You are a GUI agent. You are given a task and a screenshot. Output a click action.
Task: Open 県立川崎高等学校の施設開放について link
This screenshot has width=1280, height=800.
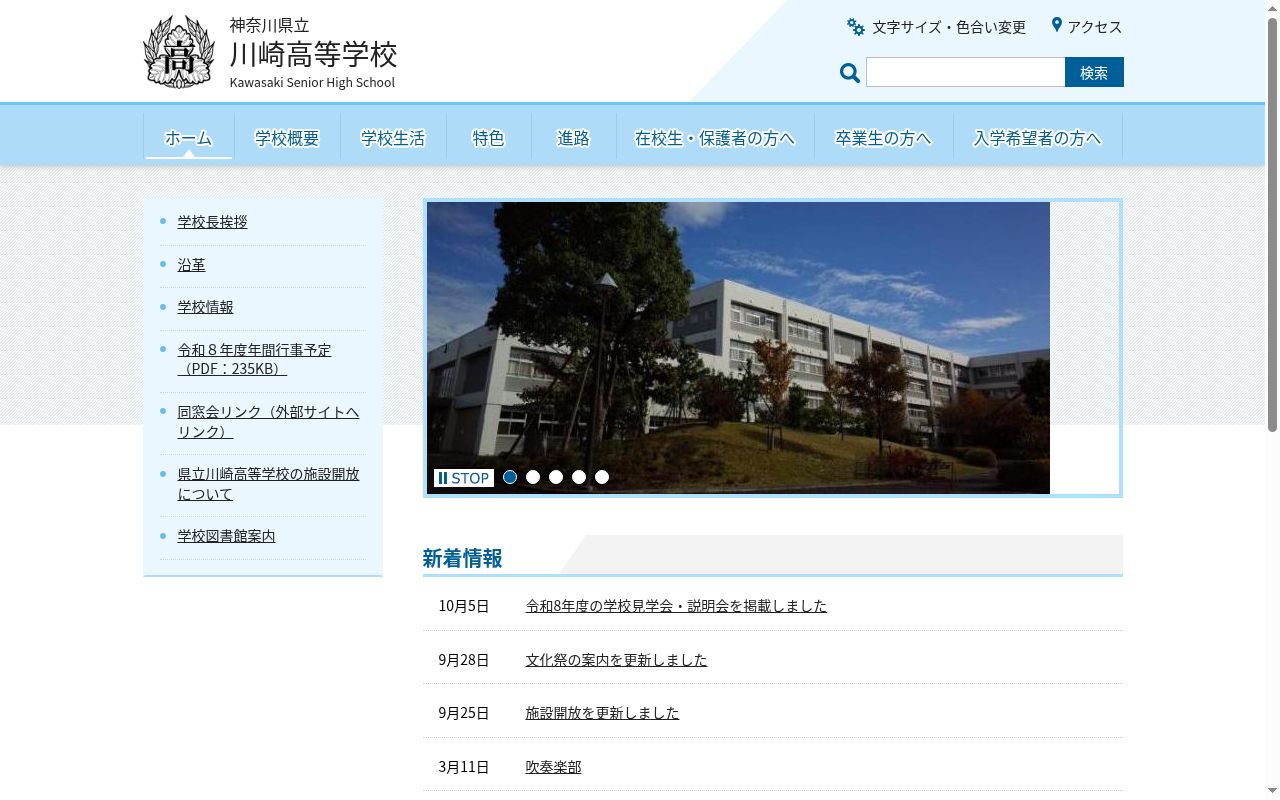click(268, 483)
